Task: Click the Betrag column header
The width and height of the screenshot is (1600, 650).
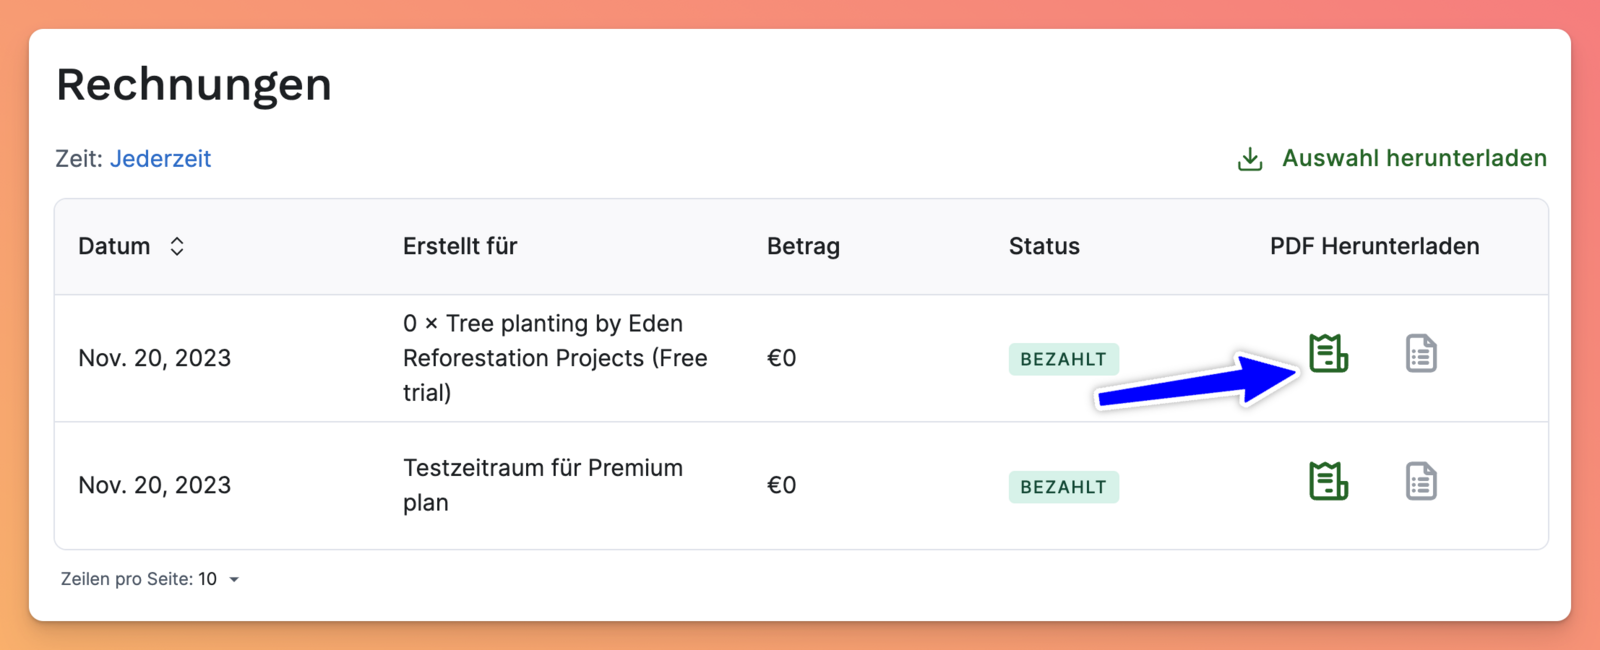Action: [x=803, y=247]
